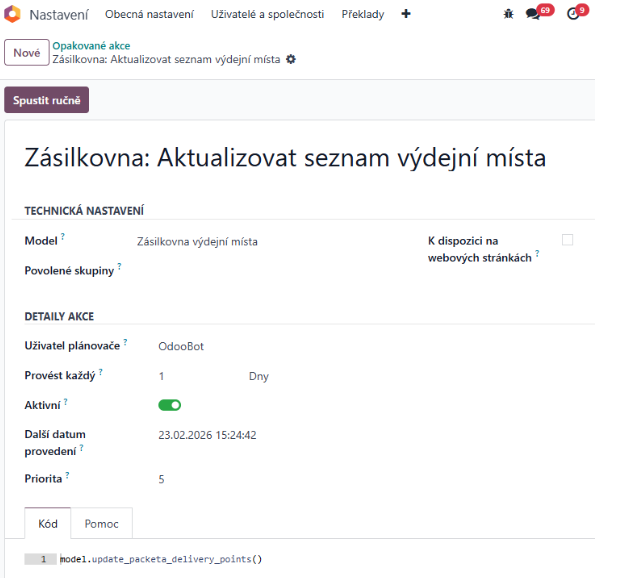Open the gear actions menu beside record title

tap(291, 60)
